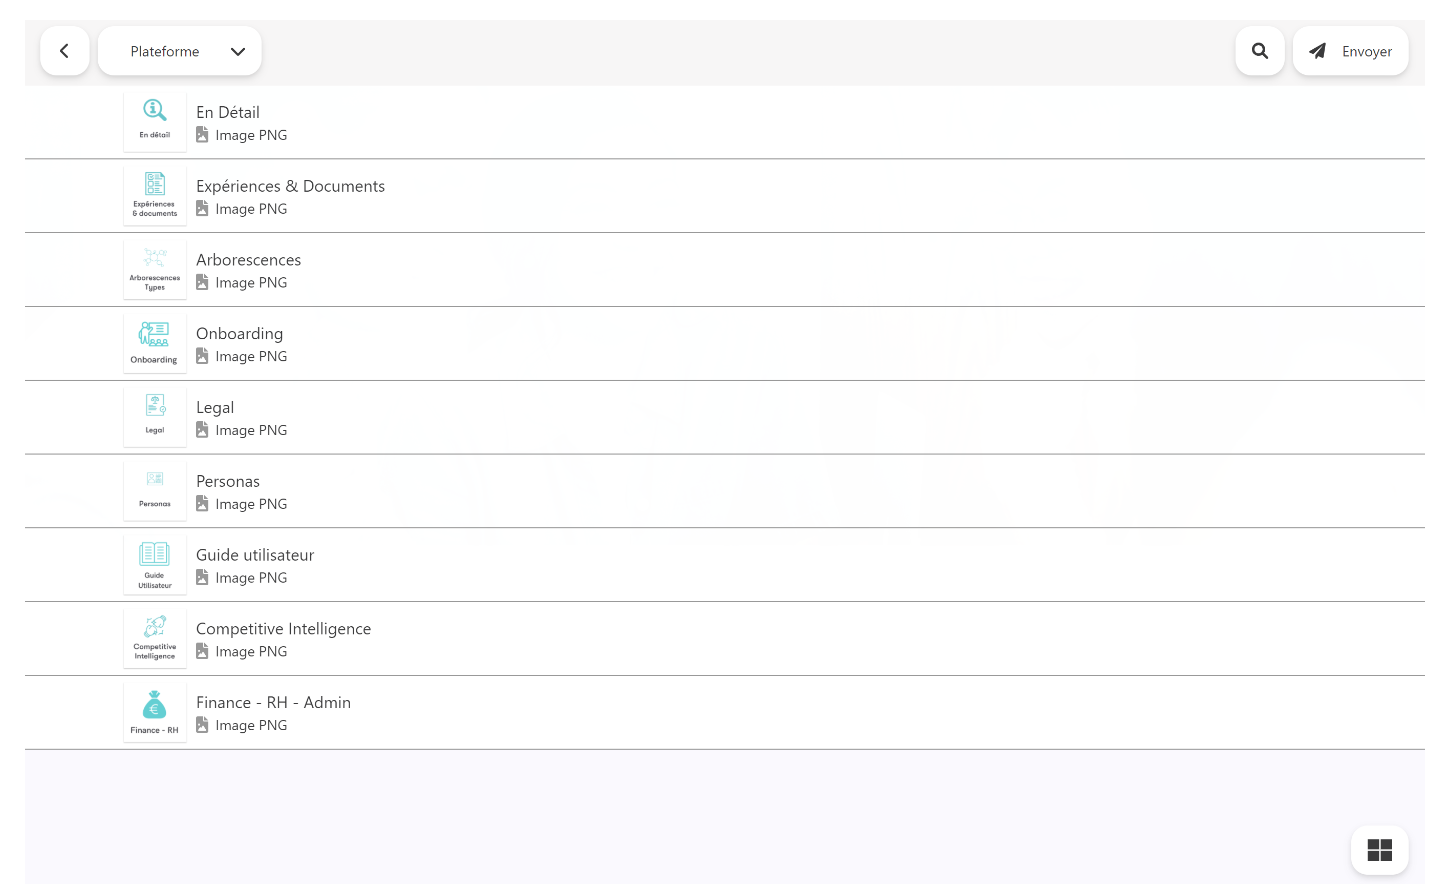Open the Guide Utilisateur thumbnail
Screen dimensions: 1435x884
(155, 565)
